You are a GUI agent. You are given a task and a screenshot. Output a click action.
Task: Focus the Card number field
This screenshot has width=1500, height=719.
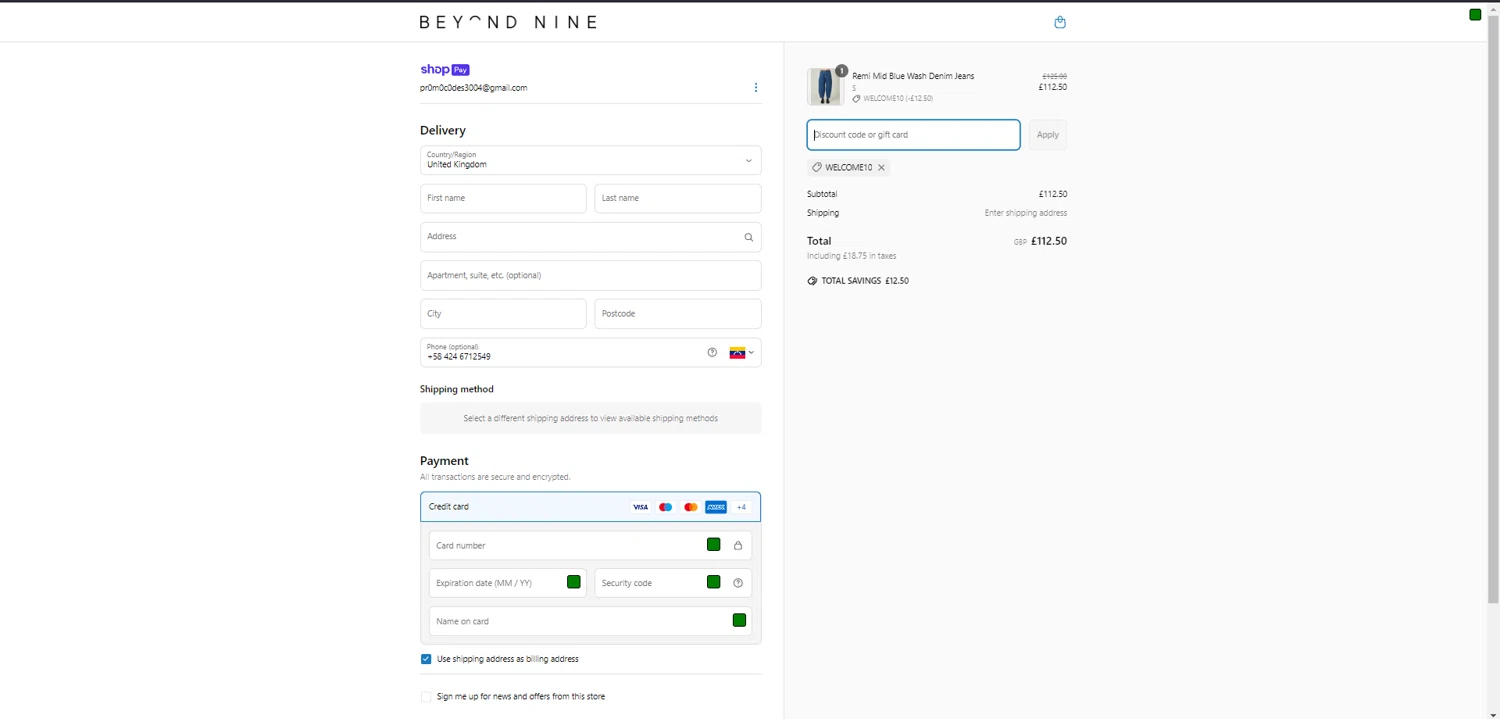(590, 545)
